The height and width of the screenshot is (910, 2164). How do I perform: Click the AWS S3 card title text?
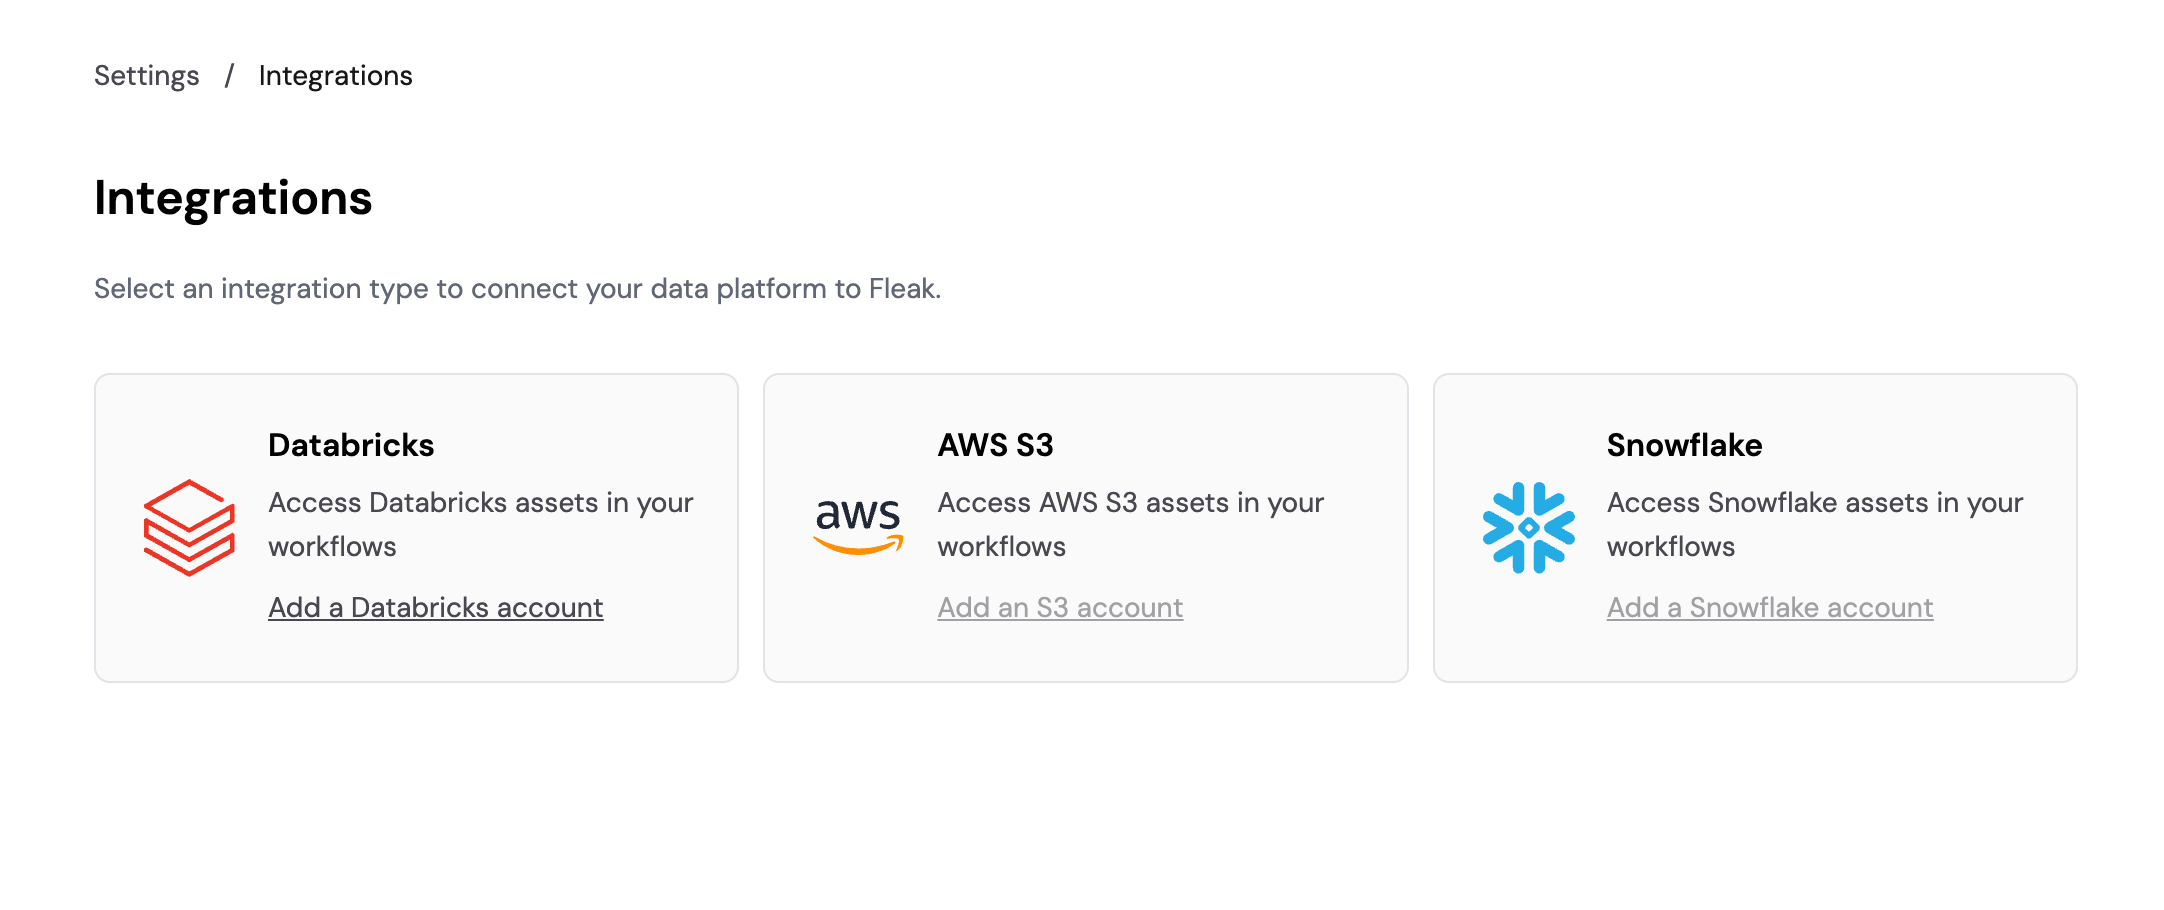[998, 445]
